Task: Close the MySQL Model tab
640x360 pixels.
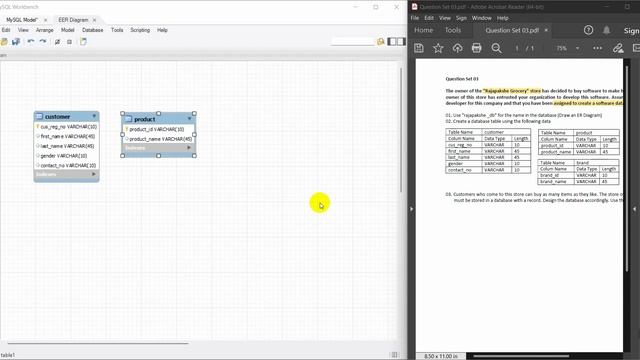Action: coord(45,20)
